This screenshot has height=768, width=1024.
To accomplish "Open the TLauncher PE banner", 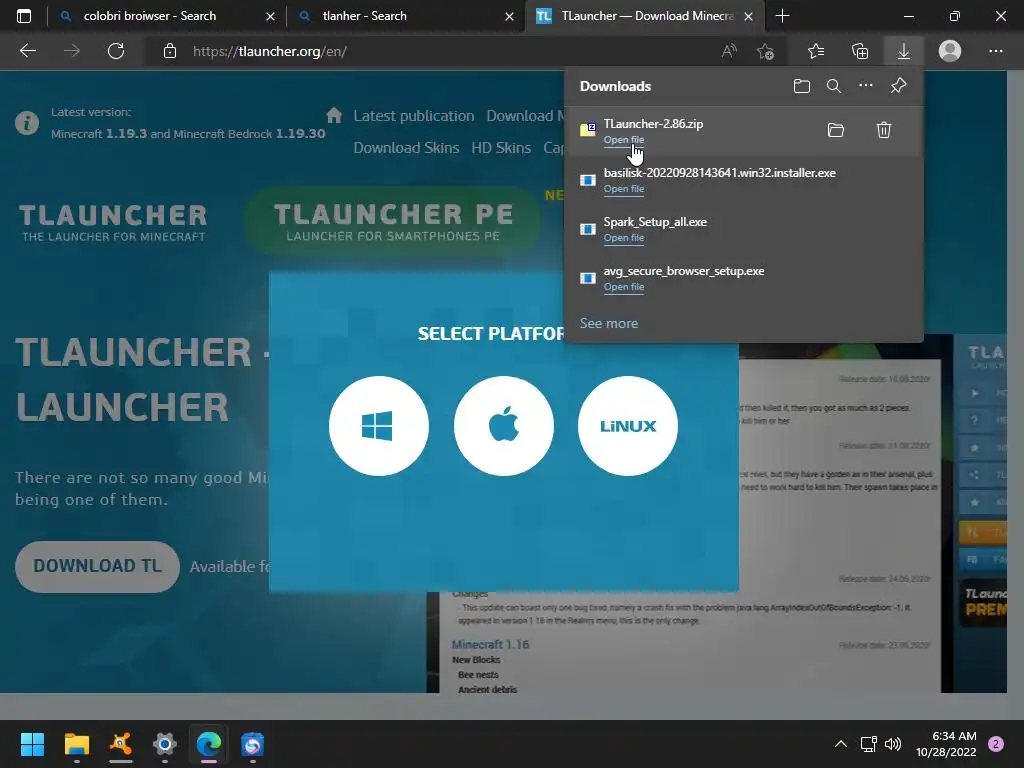I will point(392,221).
